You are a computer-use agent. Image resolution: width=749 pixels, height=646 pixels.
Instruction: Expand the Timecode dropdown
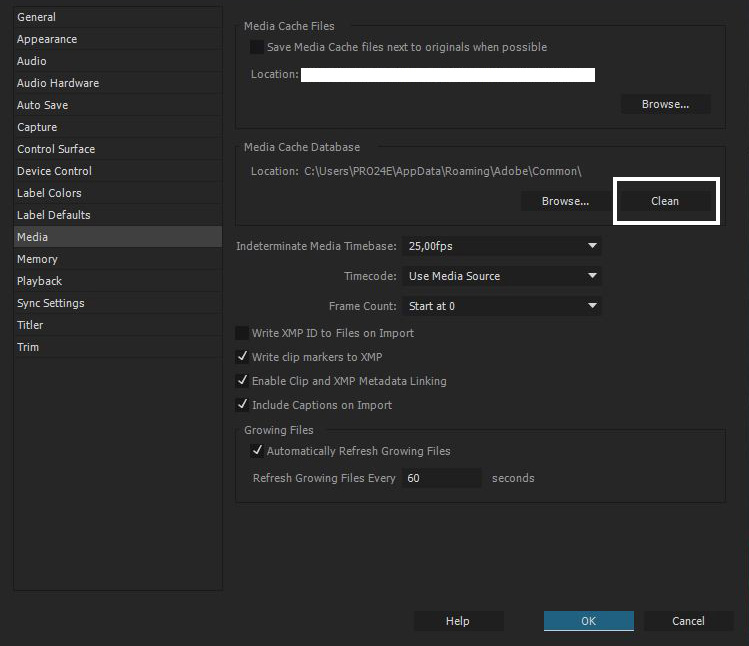pos(502,276)
